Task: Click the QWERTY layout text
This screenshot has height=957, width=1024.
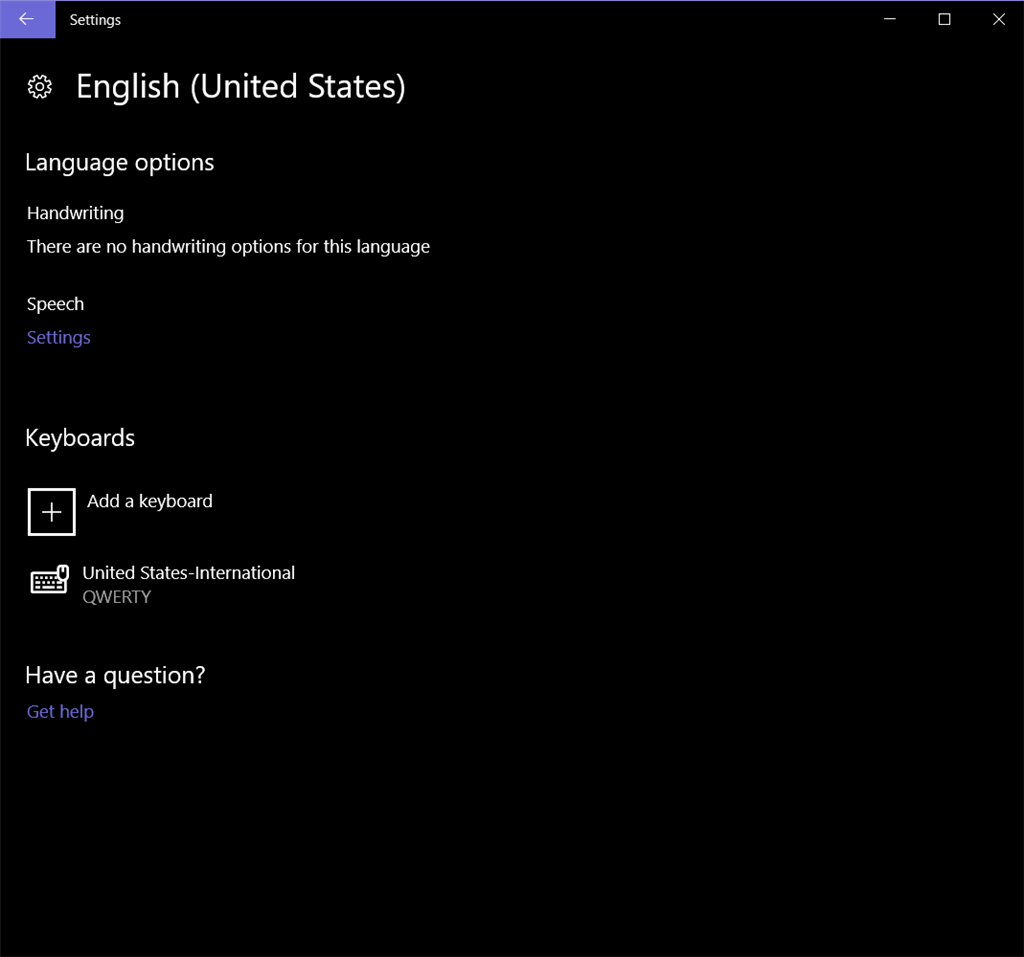Action: [x=116, y=597]
